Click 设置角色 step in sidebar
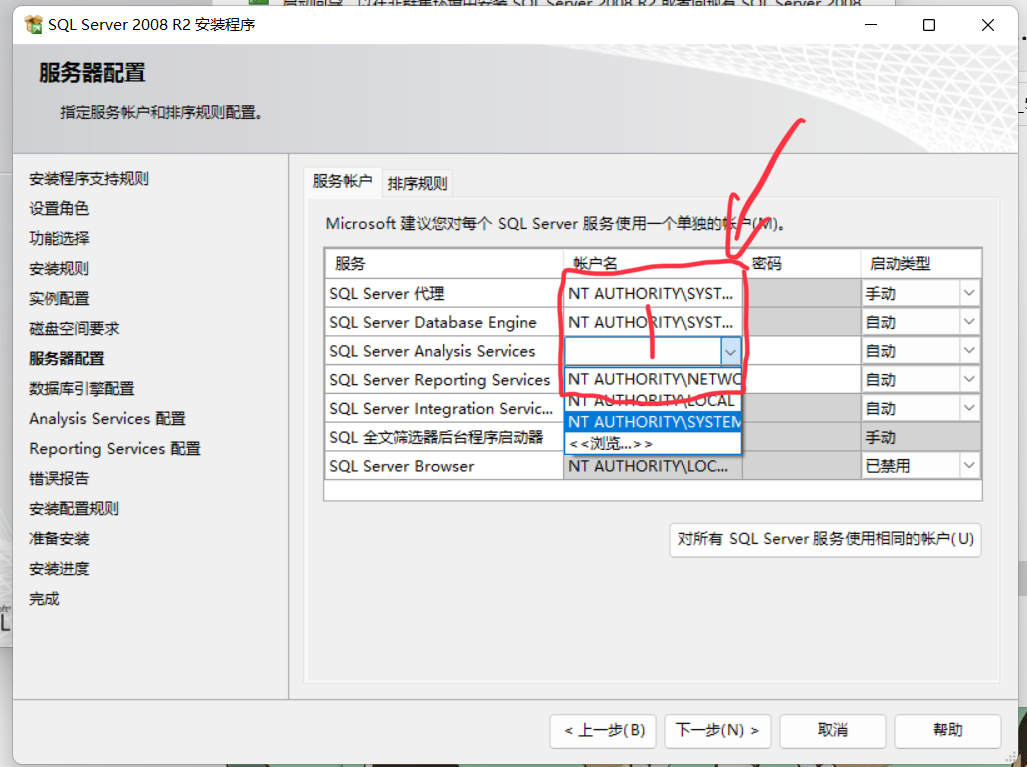 pyautogui.click(x=59, y=208)
